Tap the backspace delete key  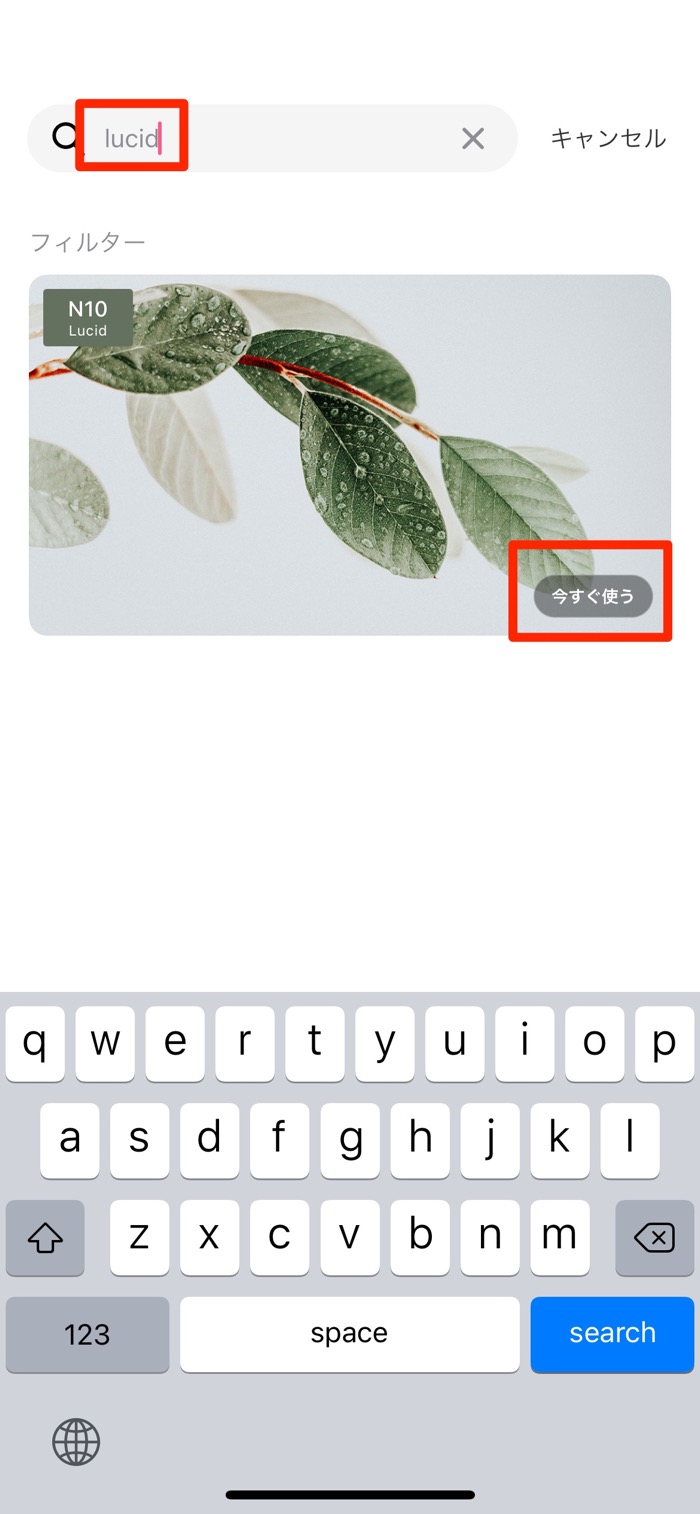(x=655, y=1238)
